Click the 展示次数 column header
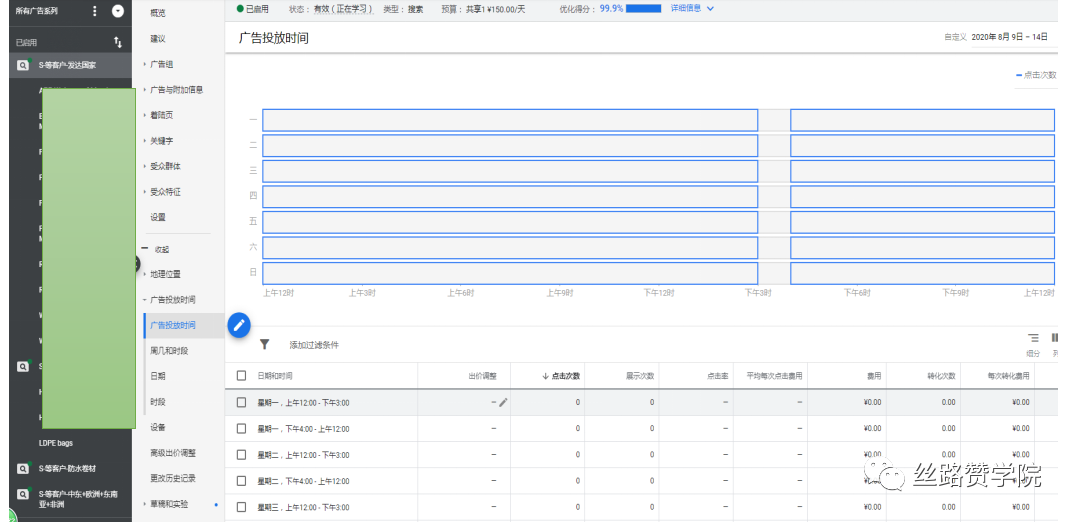This screenshot has height=522, width=1076. click(x=640, y=376)
